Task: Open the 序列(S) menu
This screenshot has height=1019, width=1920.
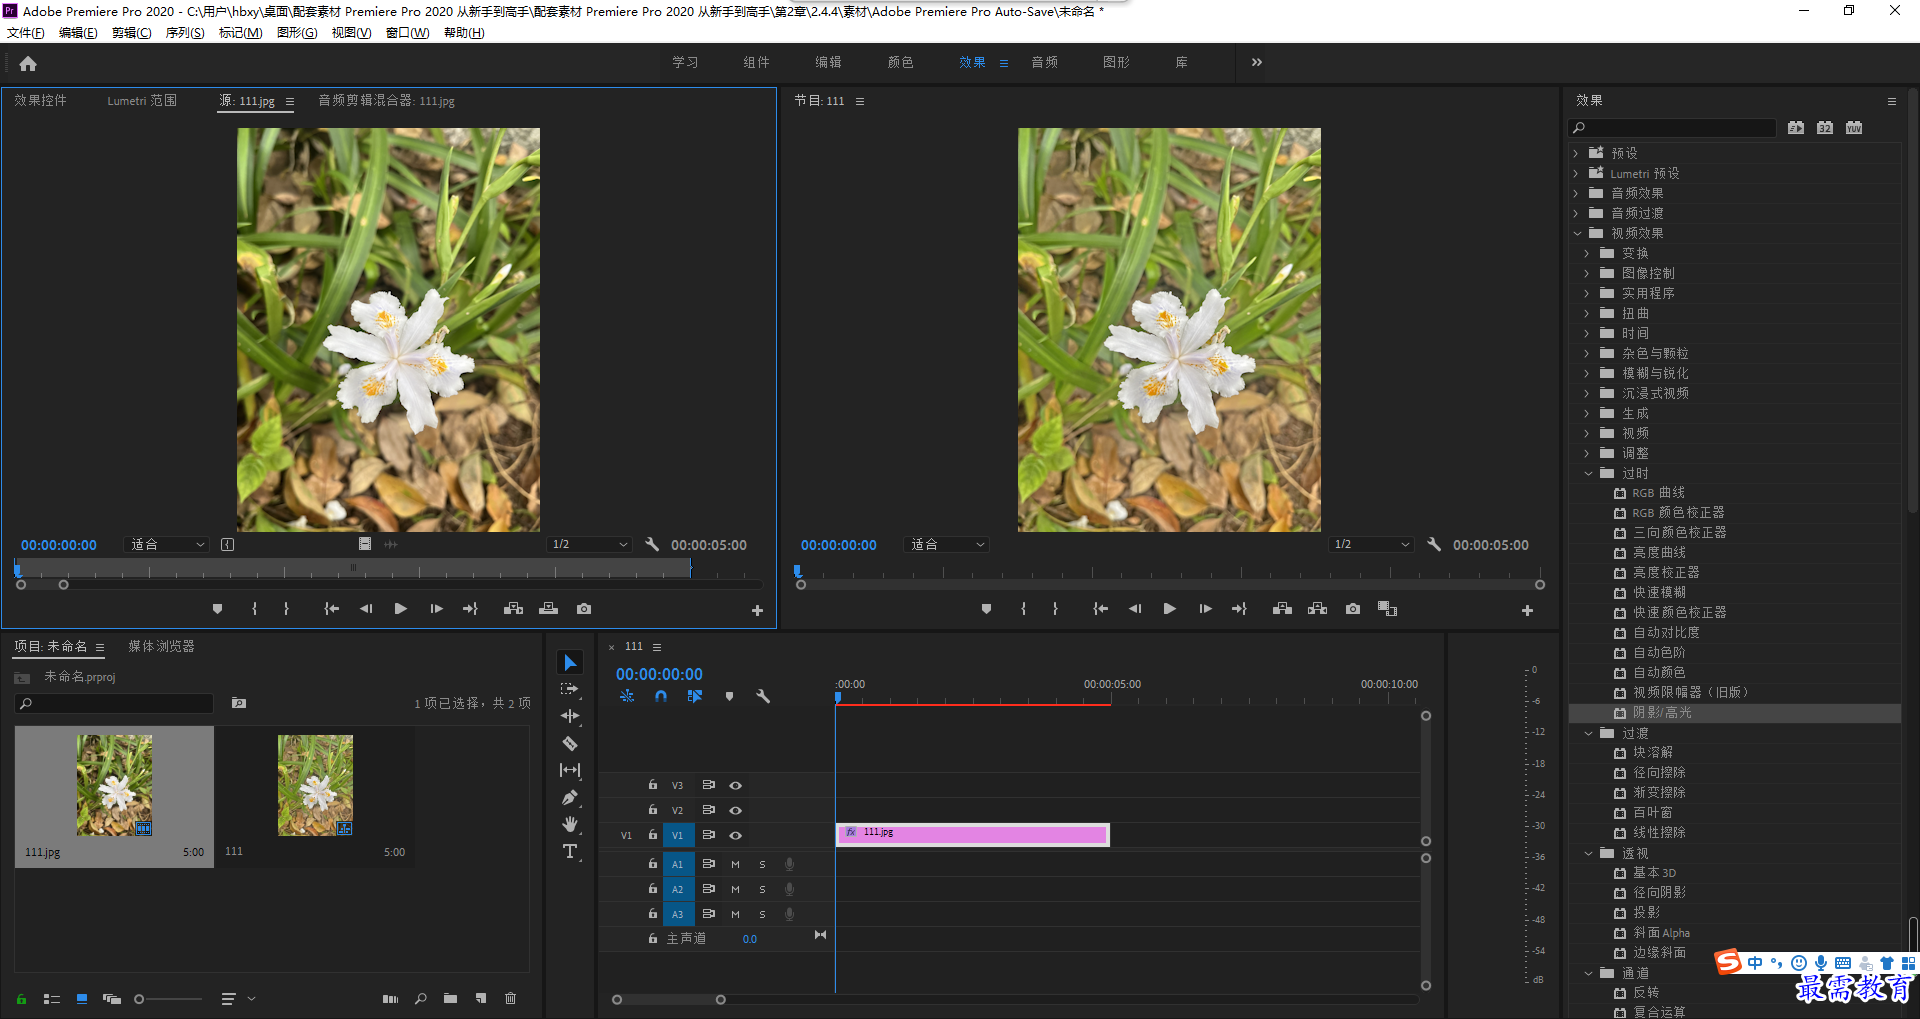Action: (x=185, y=33)
